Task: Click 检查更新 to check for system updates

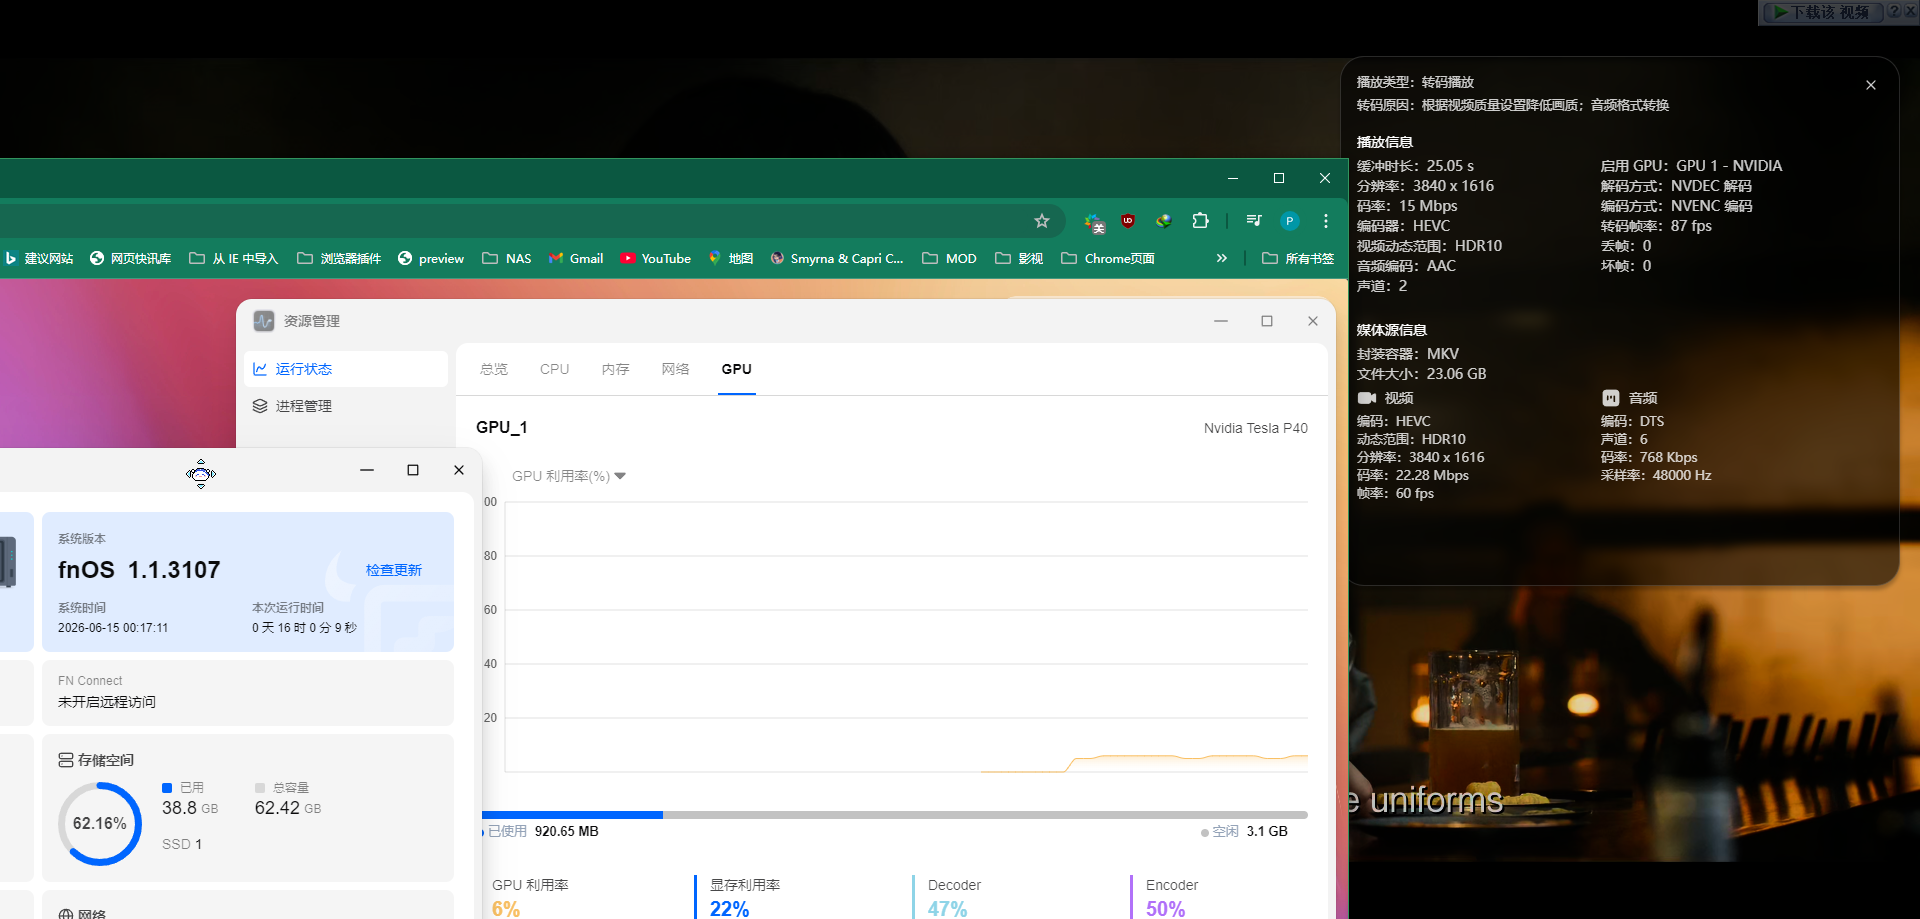Action: (394, 570)
